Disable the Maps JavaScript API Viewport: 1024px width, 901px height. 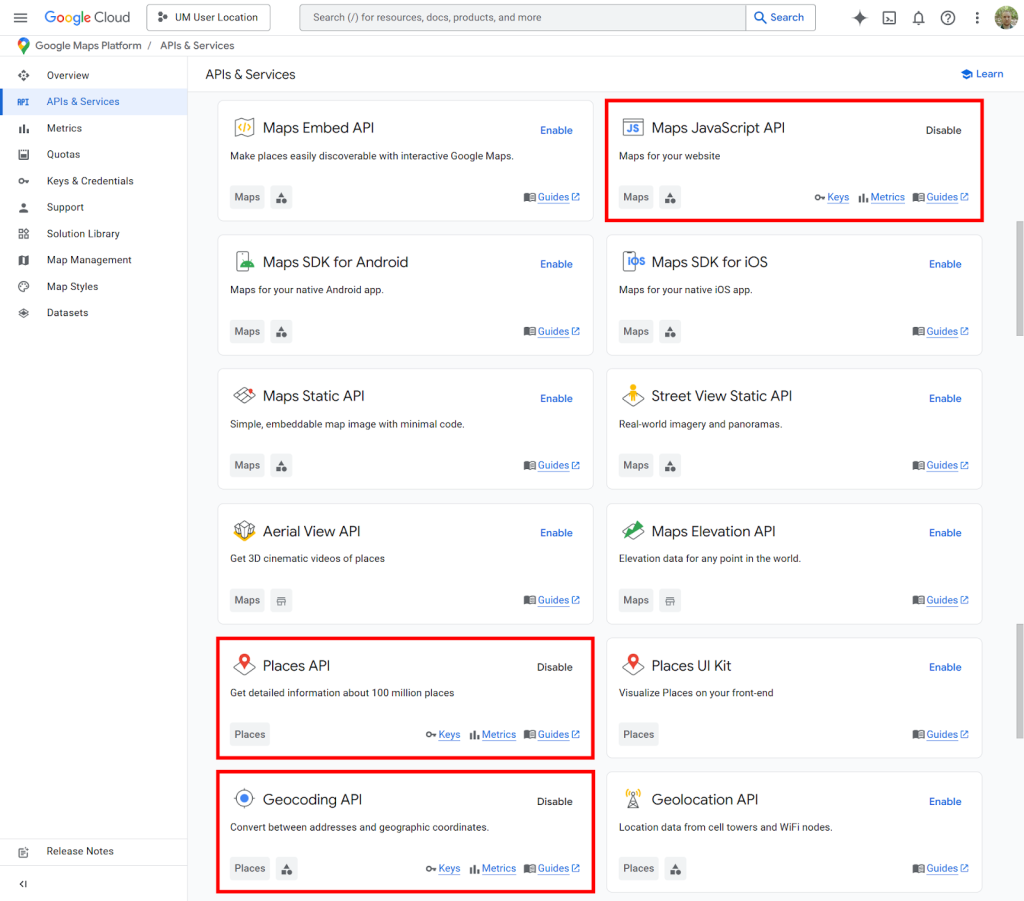943,130
